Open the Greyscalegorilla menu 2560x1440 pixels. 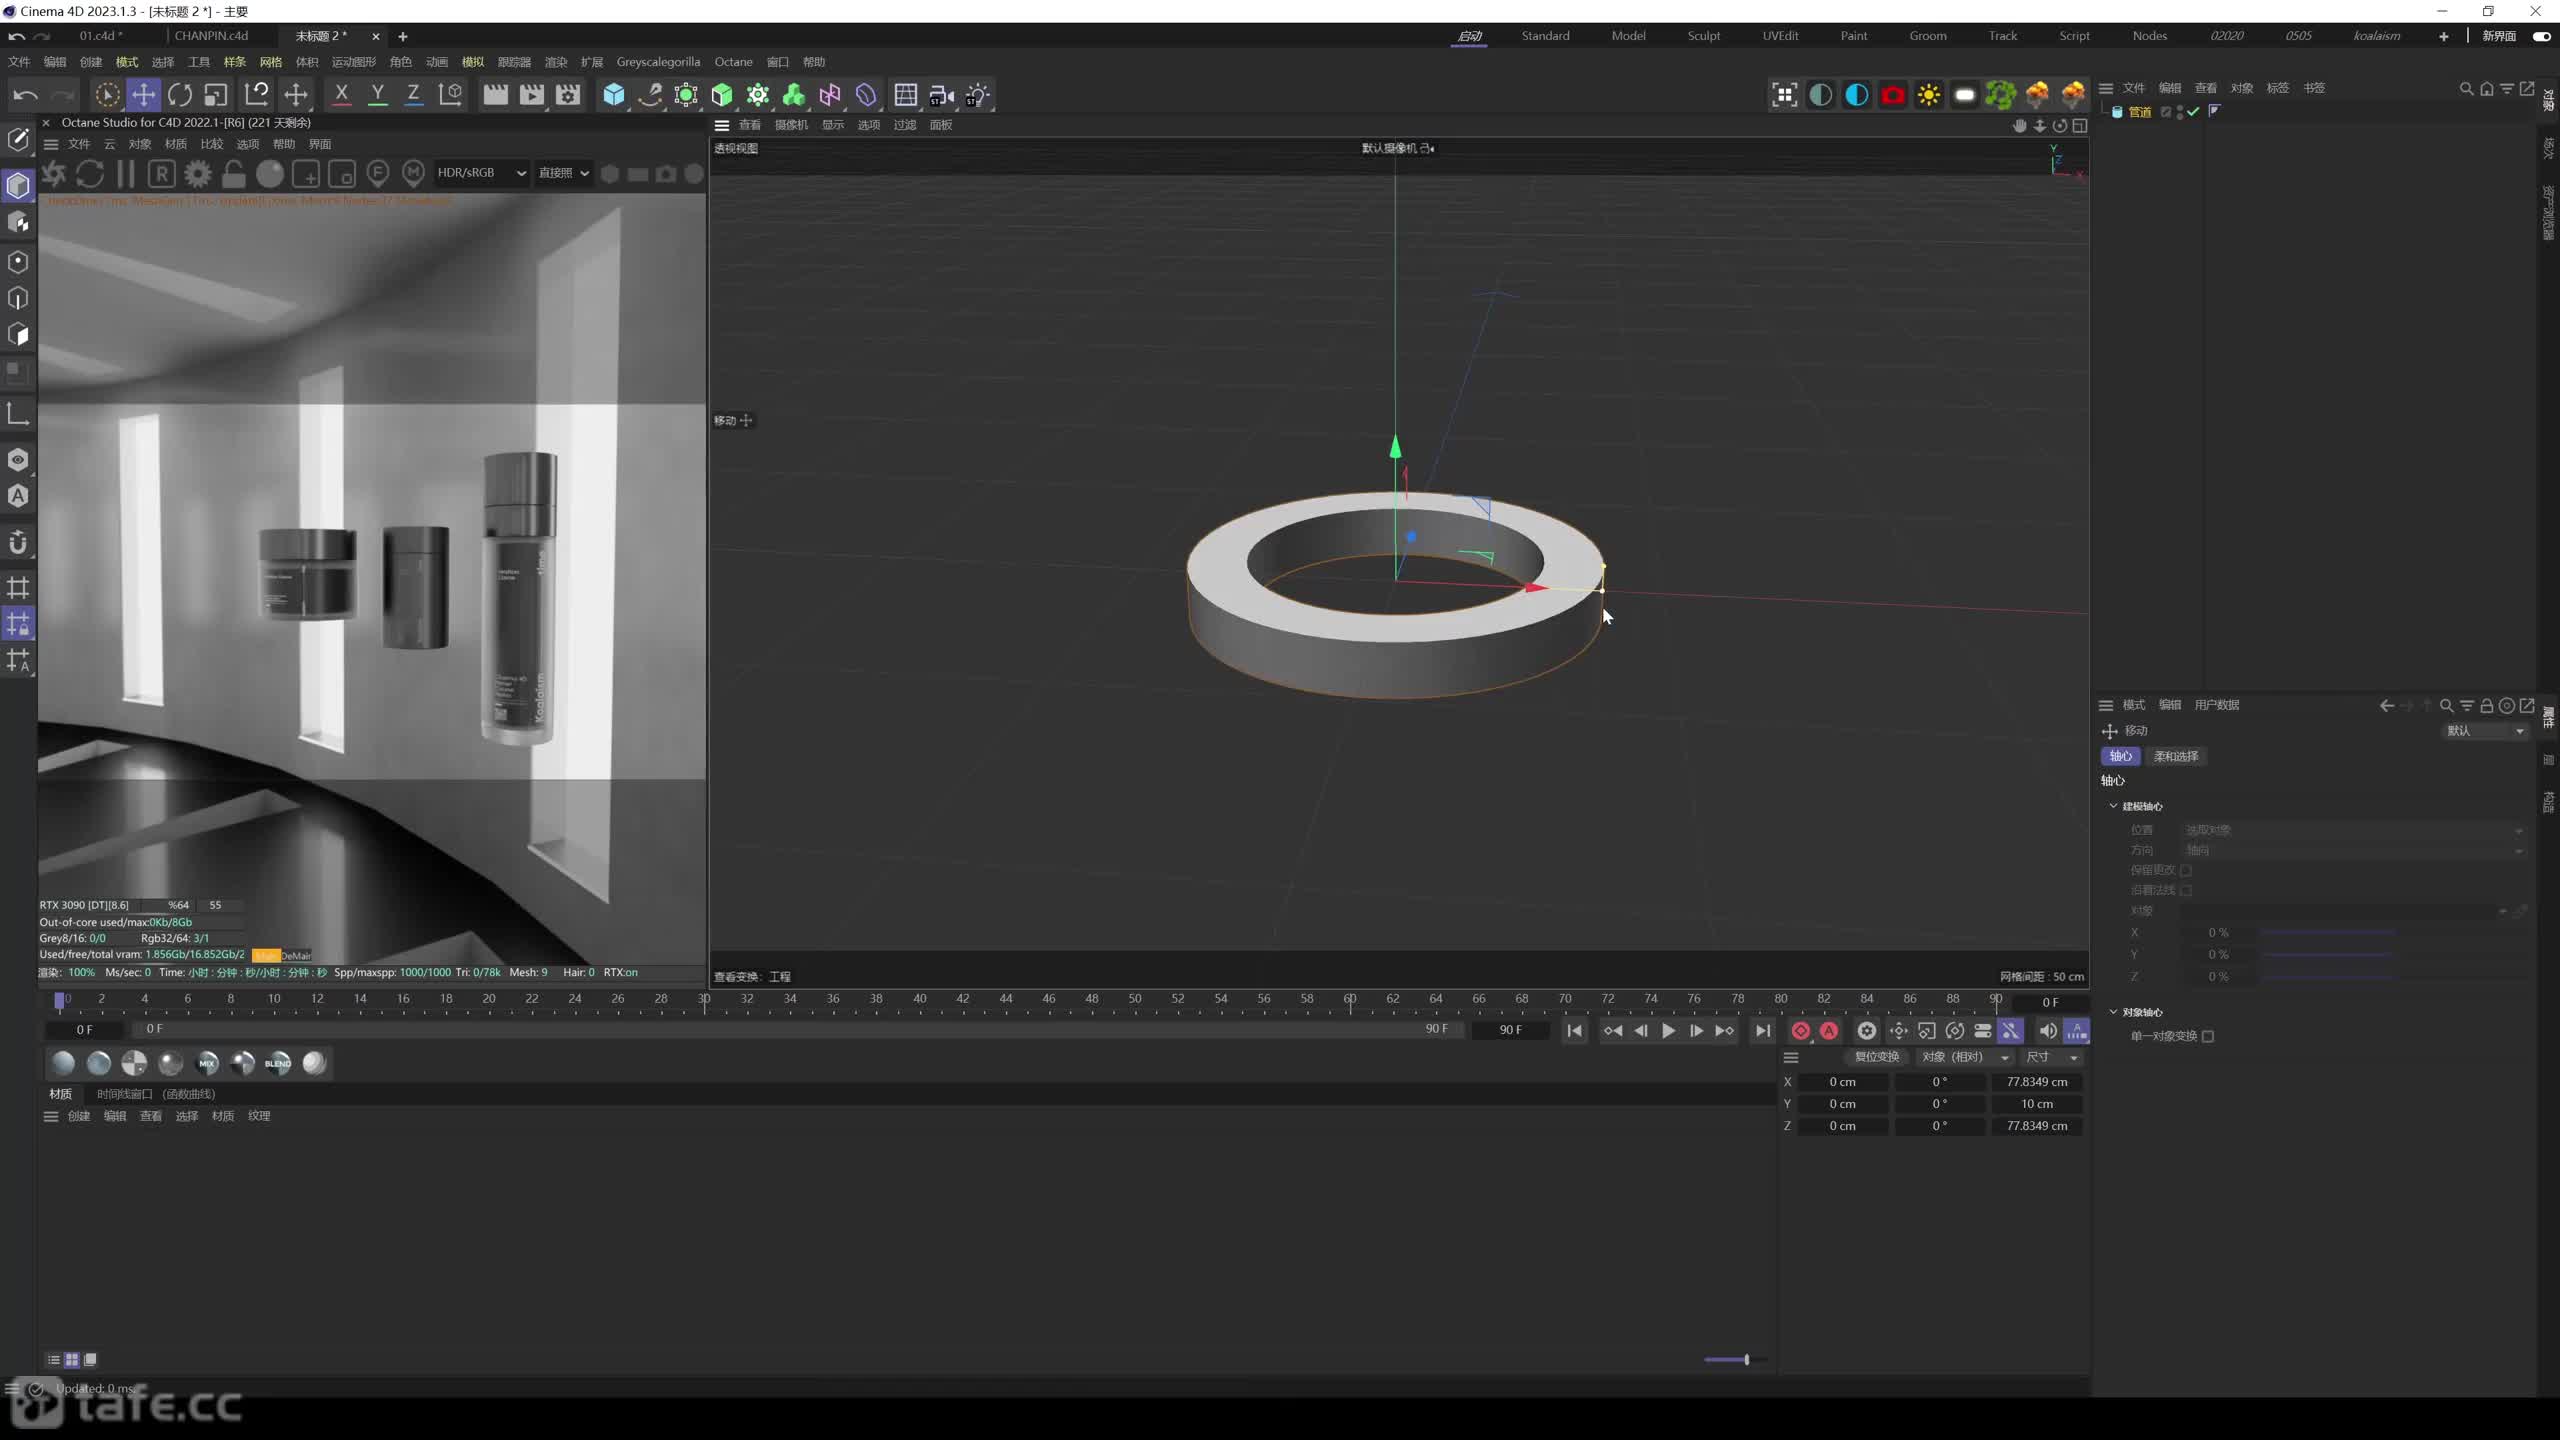click(x=658, y=62)
